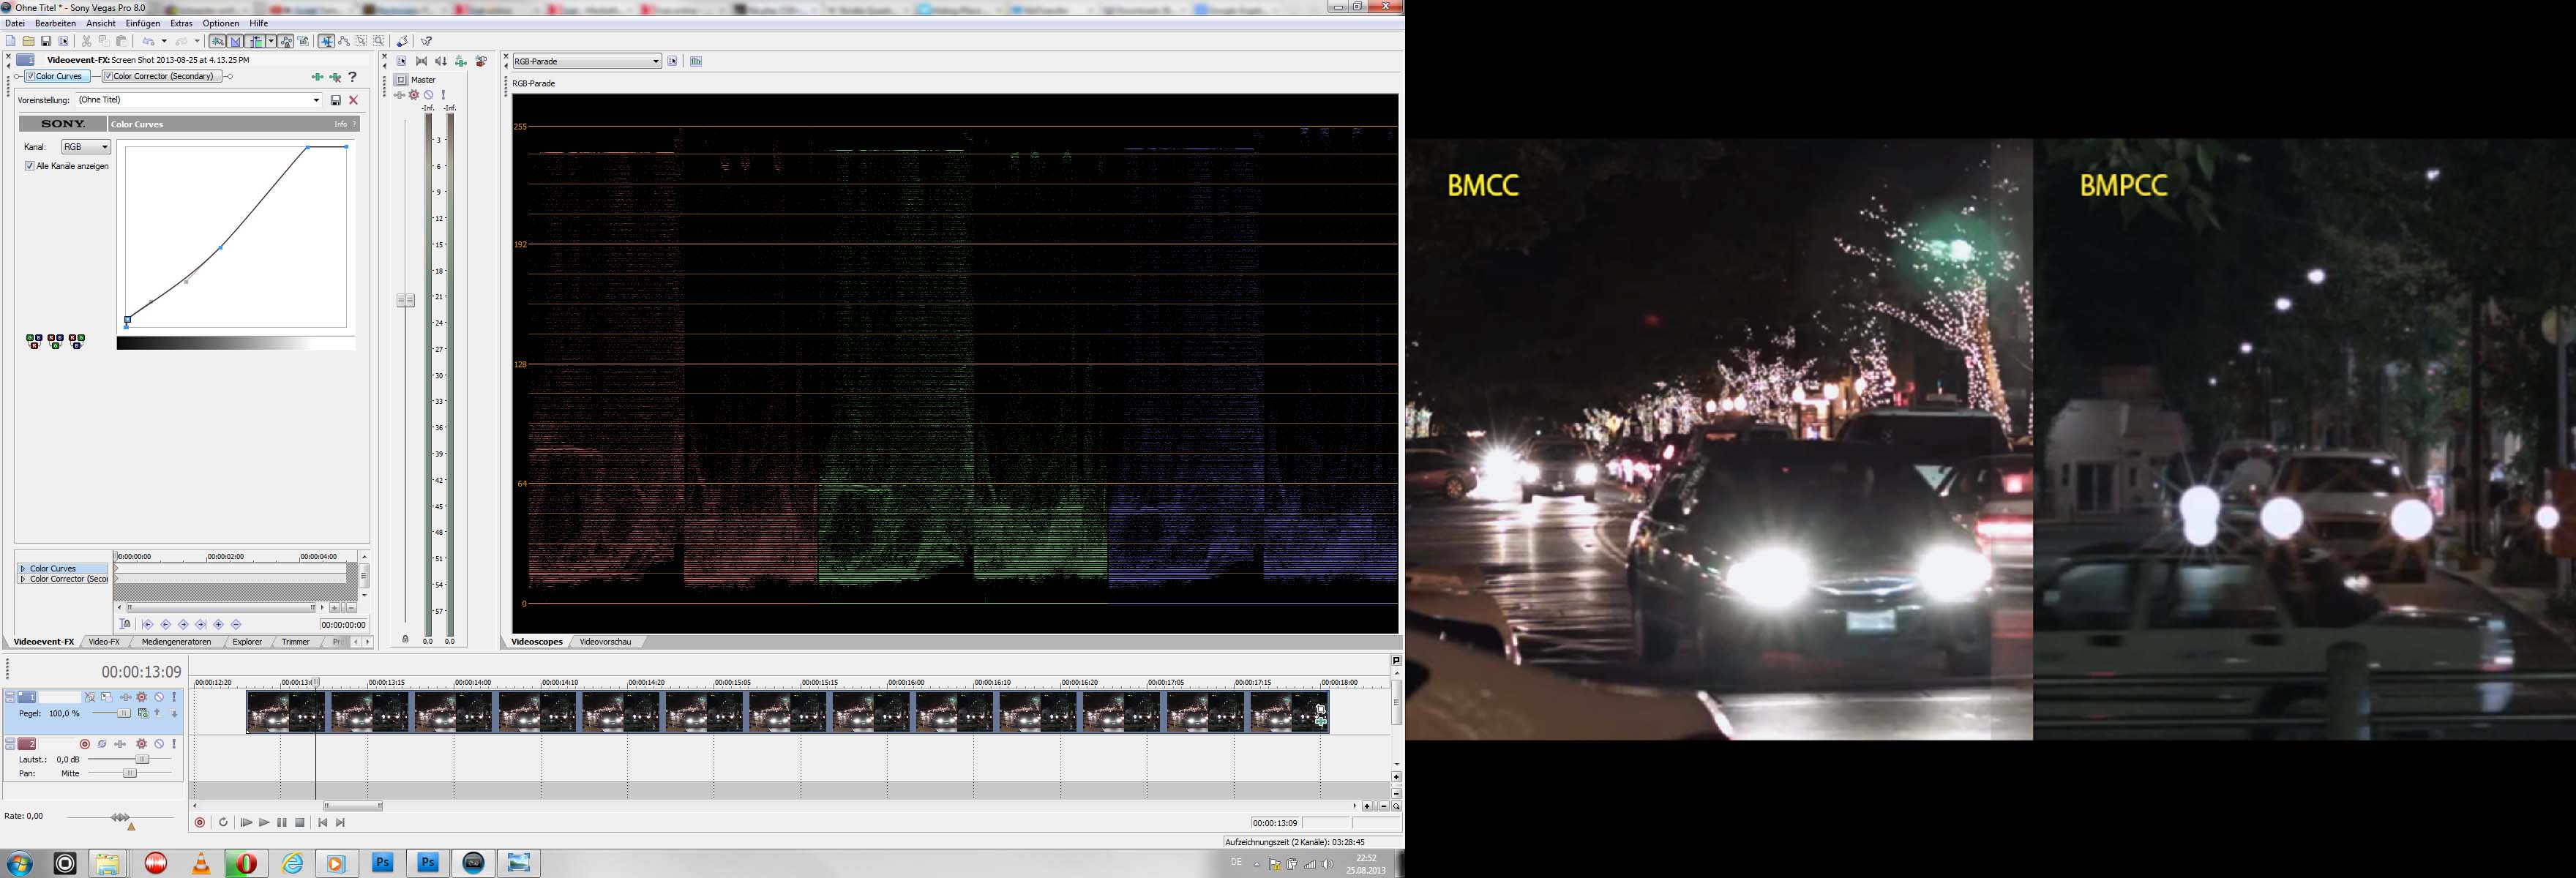
Task: Click the Pause button in transport
Action: [282, 822]
